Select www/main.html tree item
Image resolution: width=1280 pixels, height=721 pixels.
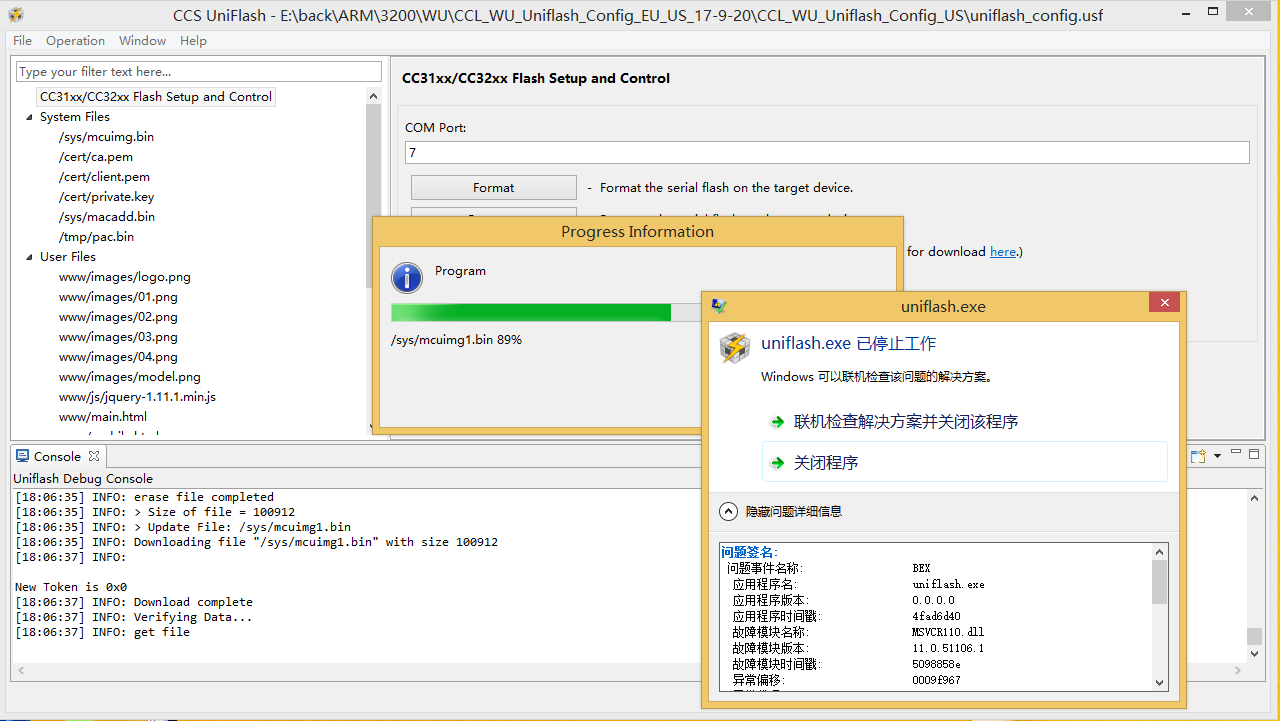click(103, 417)
